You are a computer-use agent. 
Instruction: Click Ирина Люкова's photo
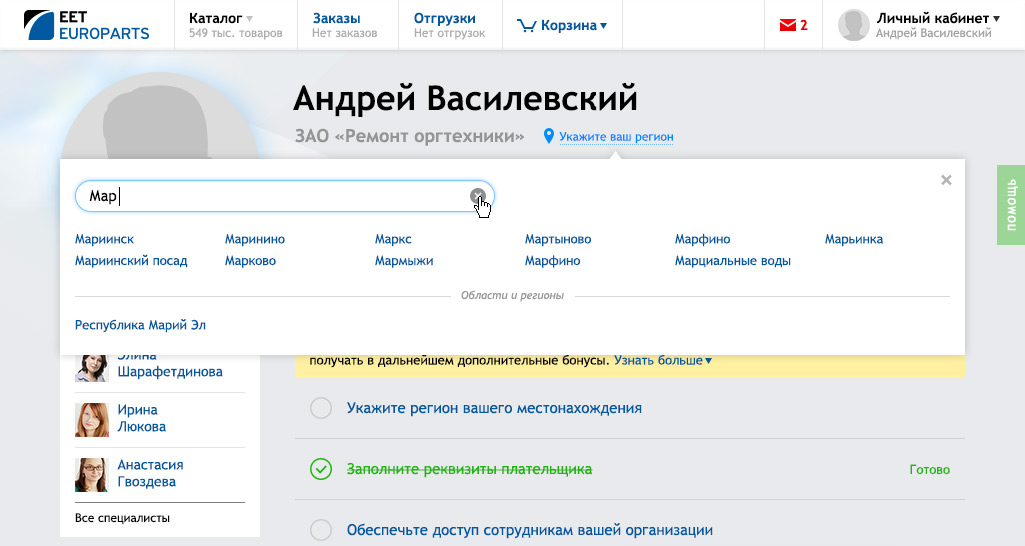coord(92,419)
